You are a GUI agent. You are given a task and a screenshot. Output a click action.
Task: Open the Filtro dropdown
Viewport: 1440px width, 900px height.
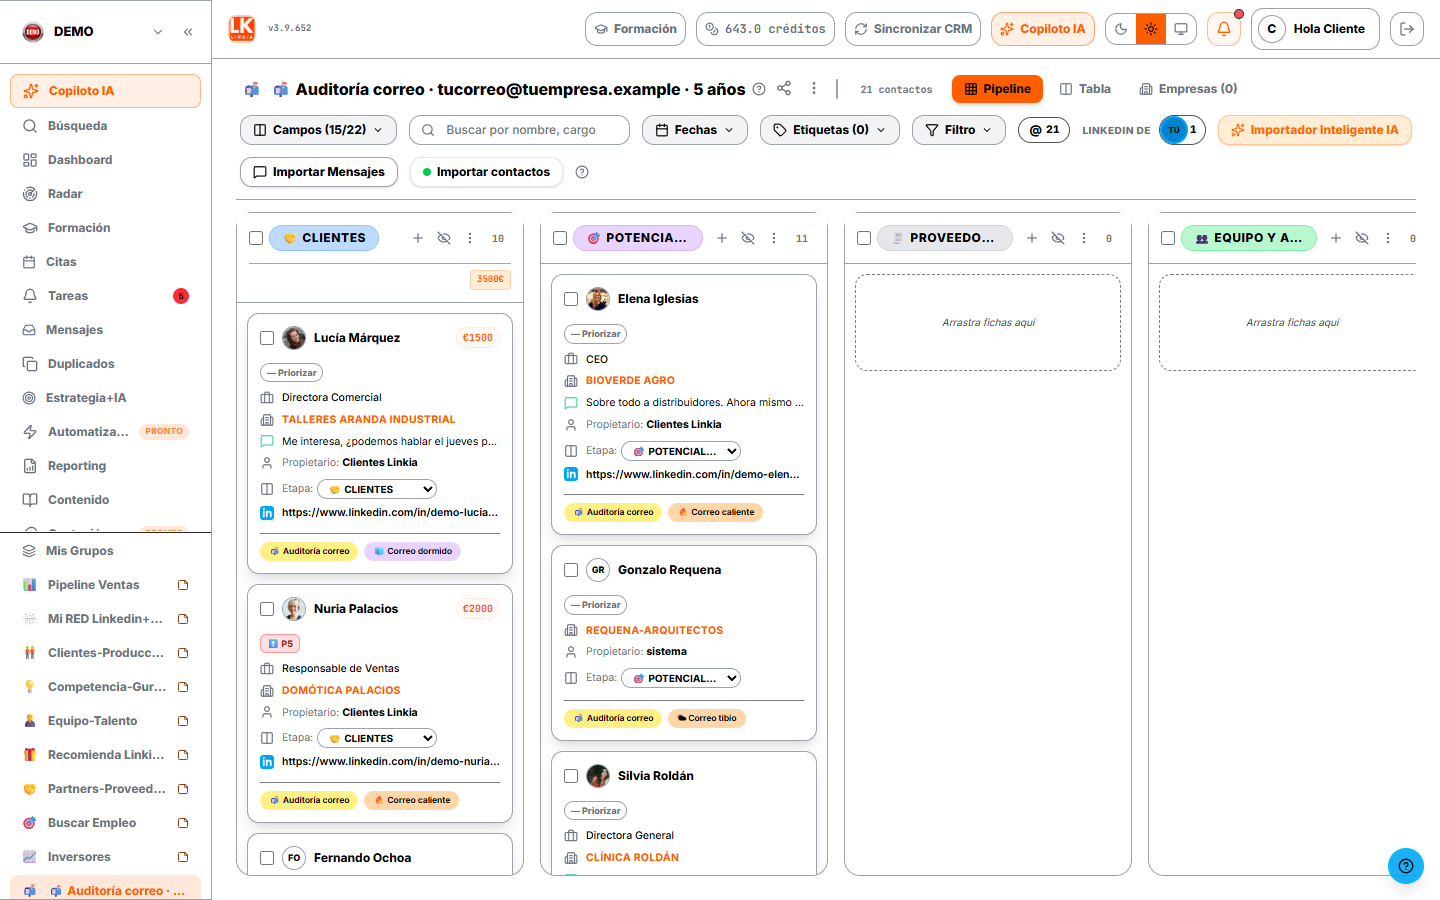click(x=959, y=130)
